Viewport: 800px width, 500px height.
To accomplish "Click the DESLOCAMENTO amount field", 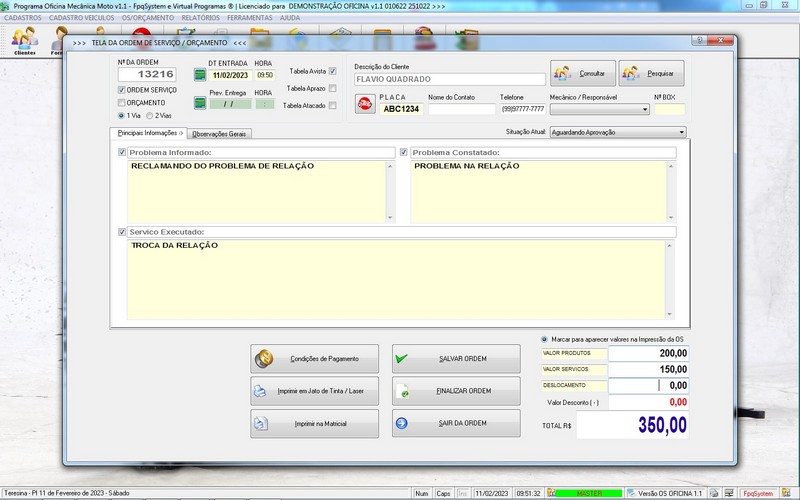I will tap(648, 385).
